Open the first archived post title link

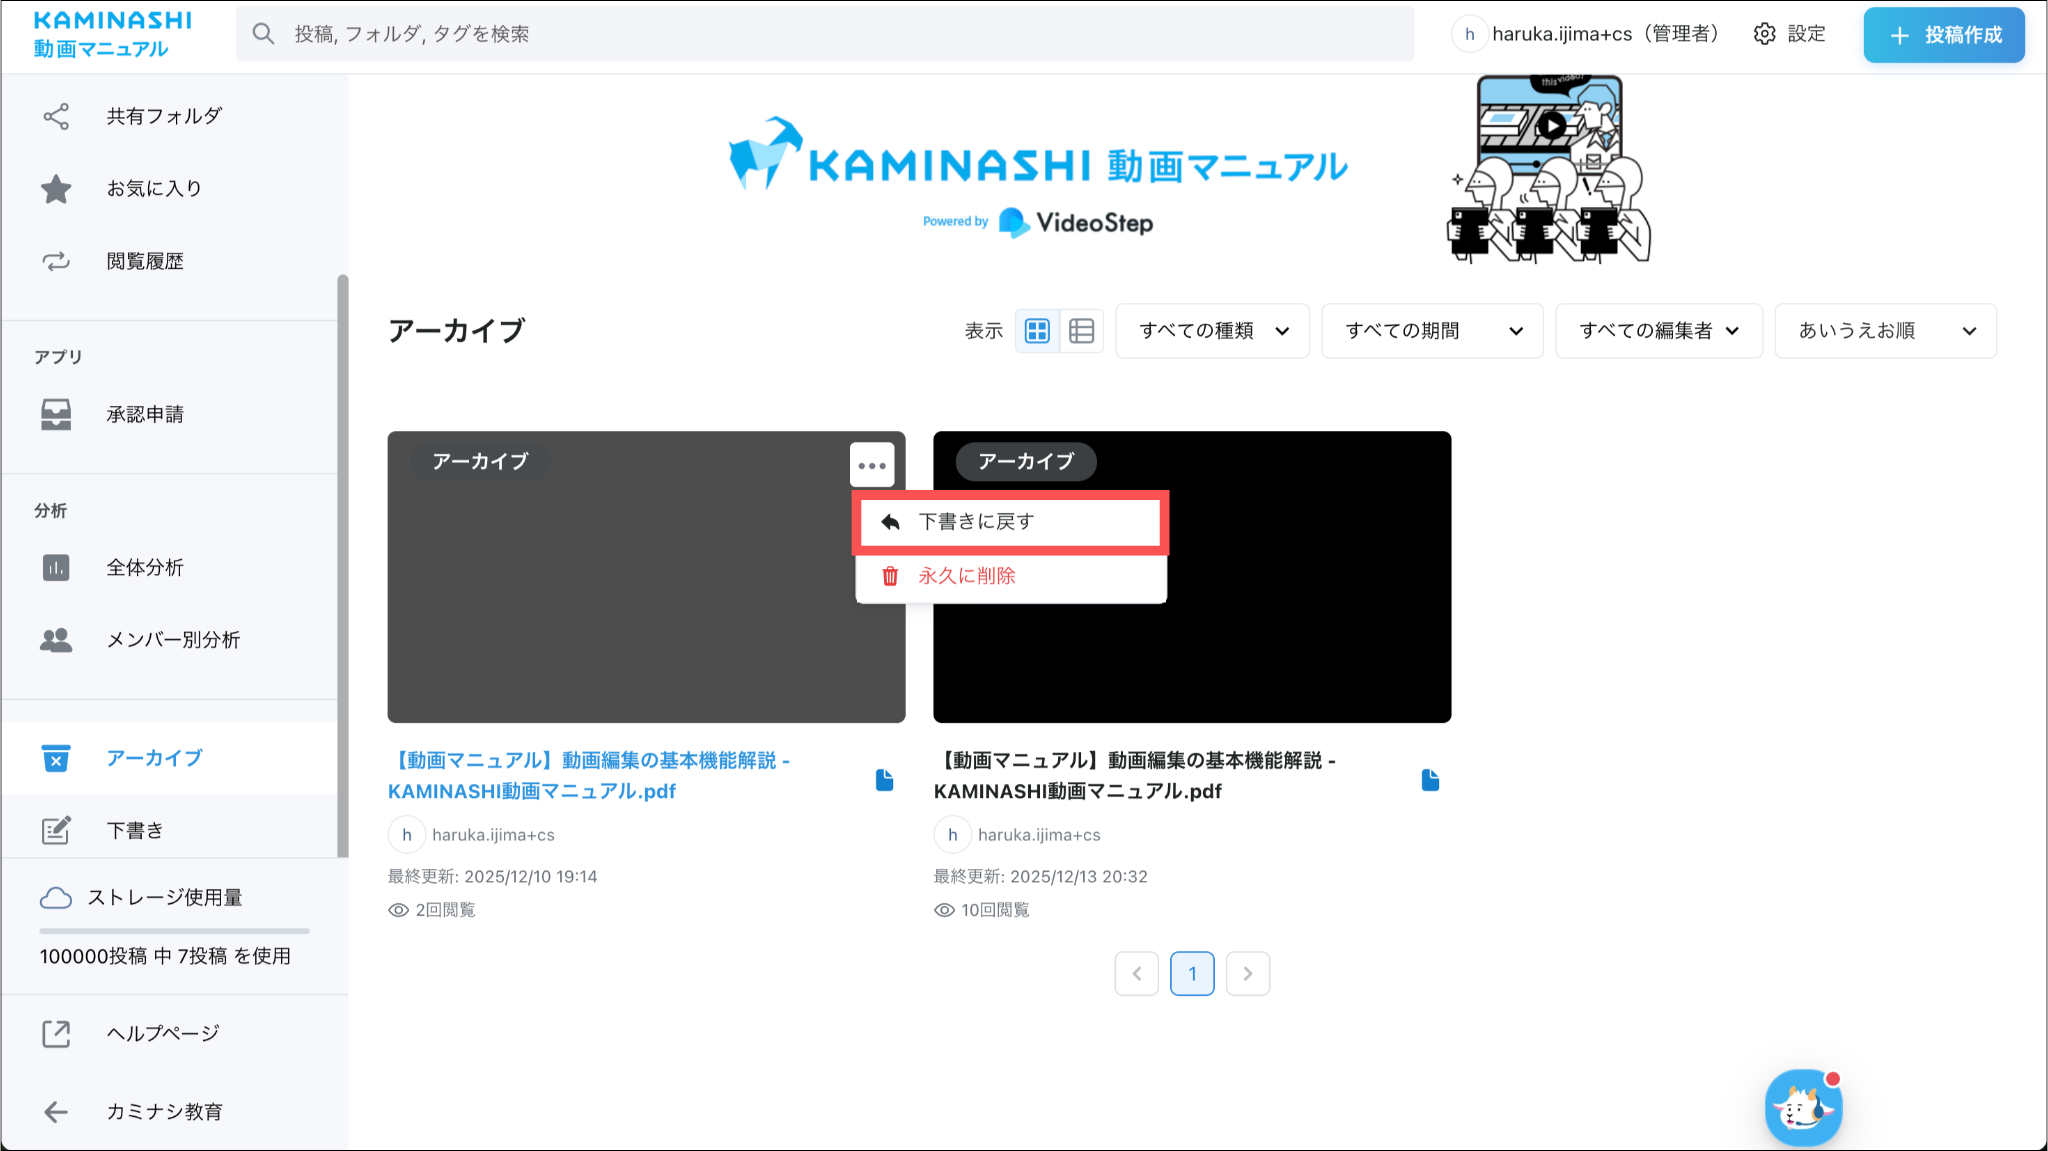point(588,776)
